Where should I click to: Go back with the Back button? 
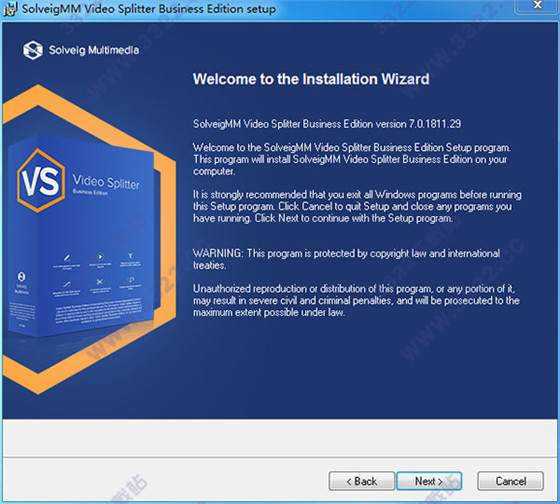click(361, 481)
